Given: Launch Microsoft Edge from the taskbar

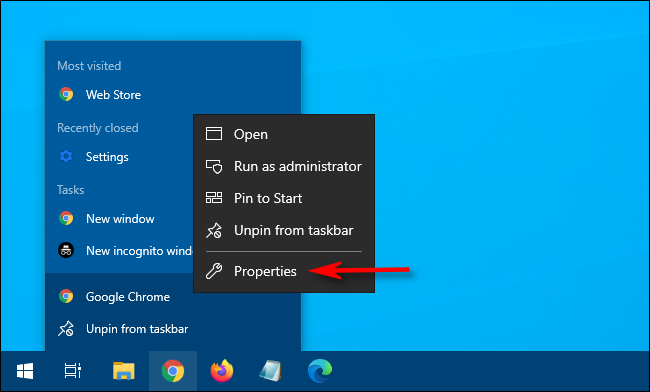Looking at the screenshot, I should [320, 371].
